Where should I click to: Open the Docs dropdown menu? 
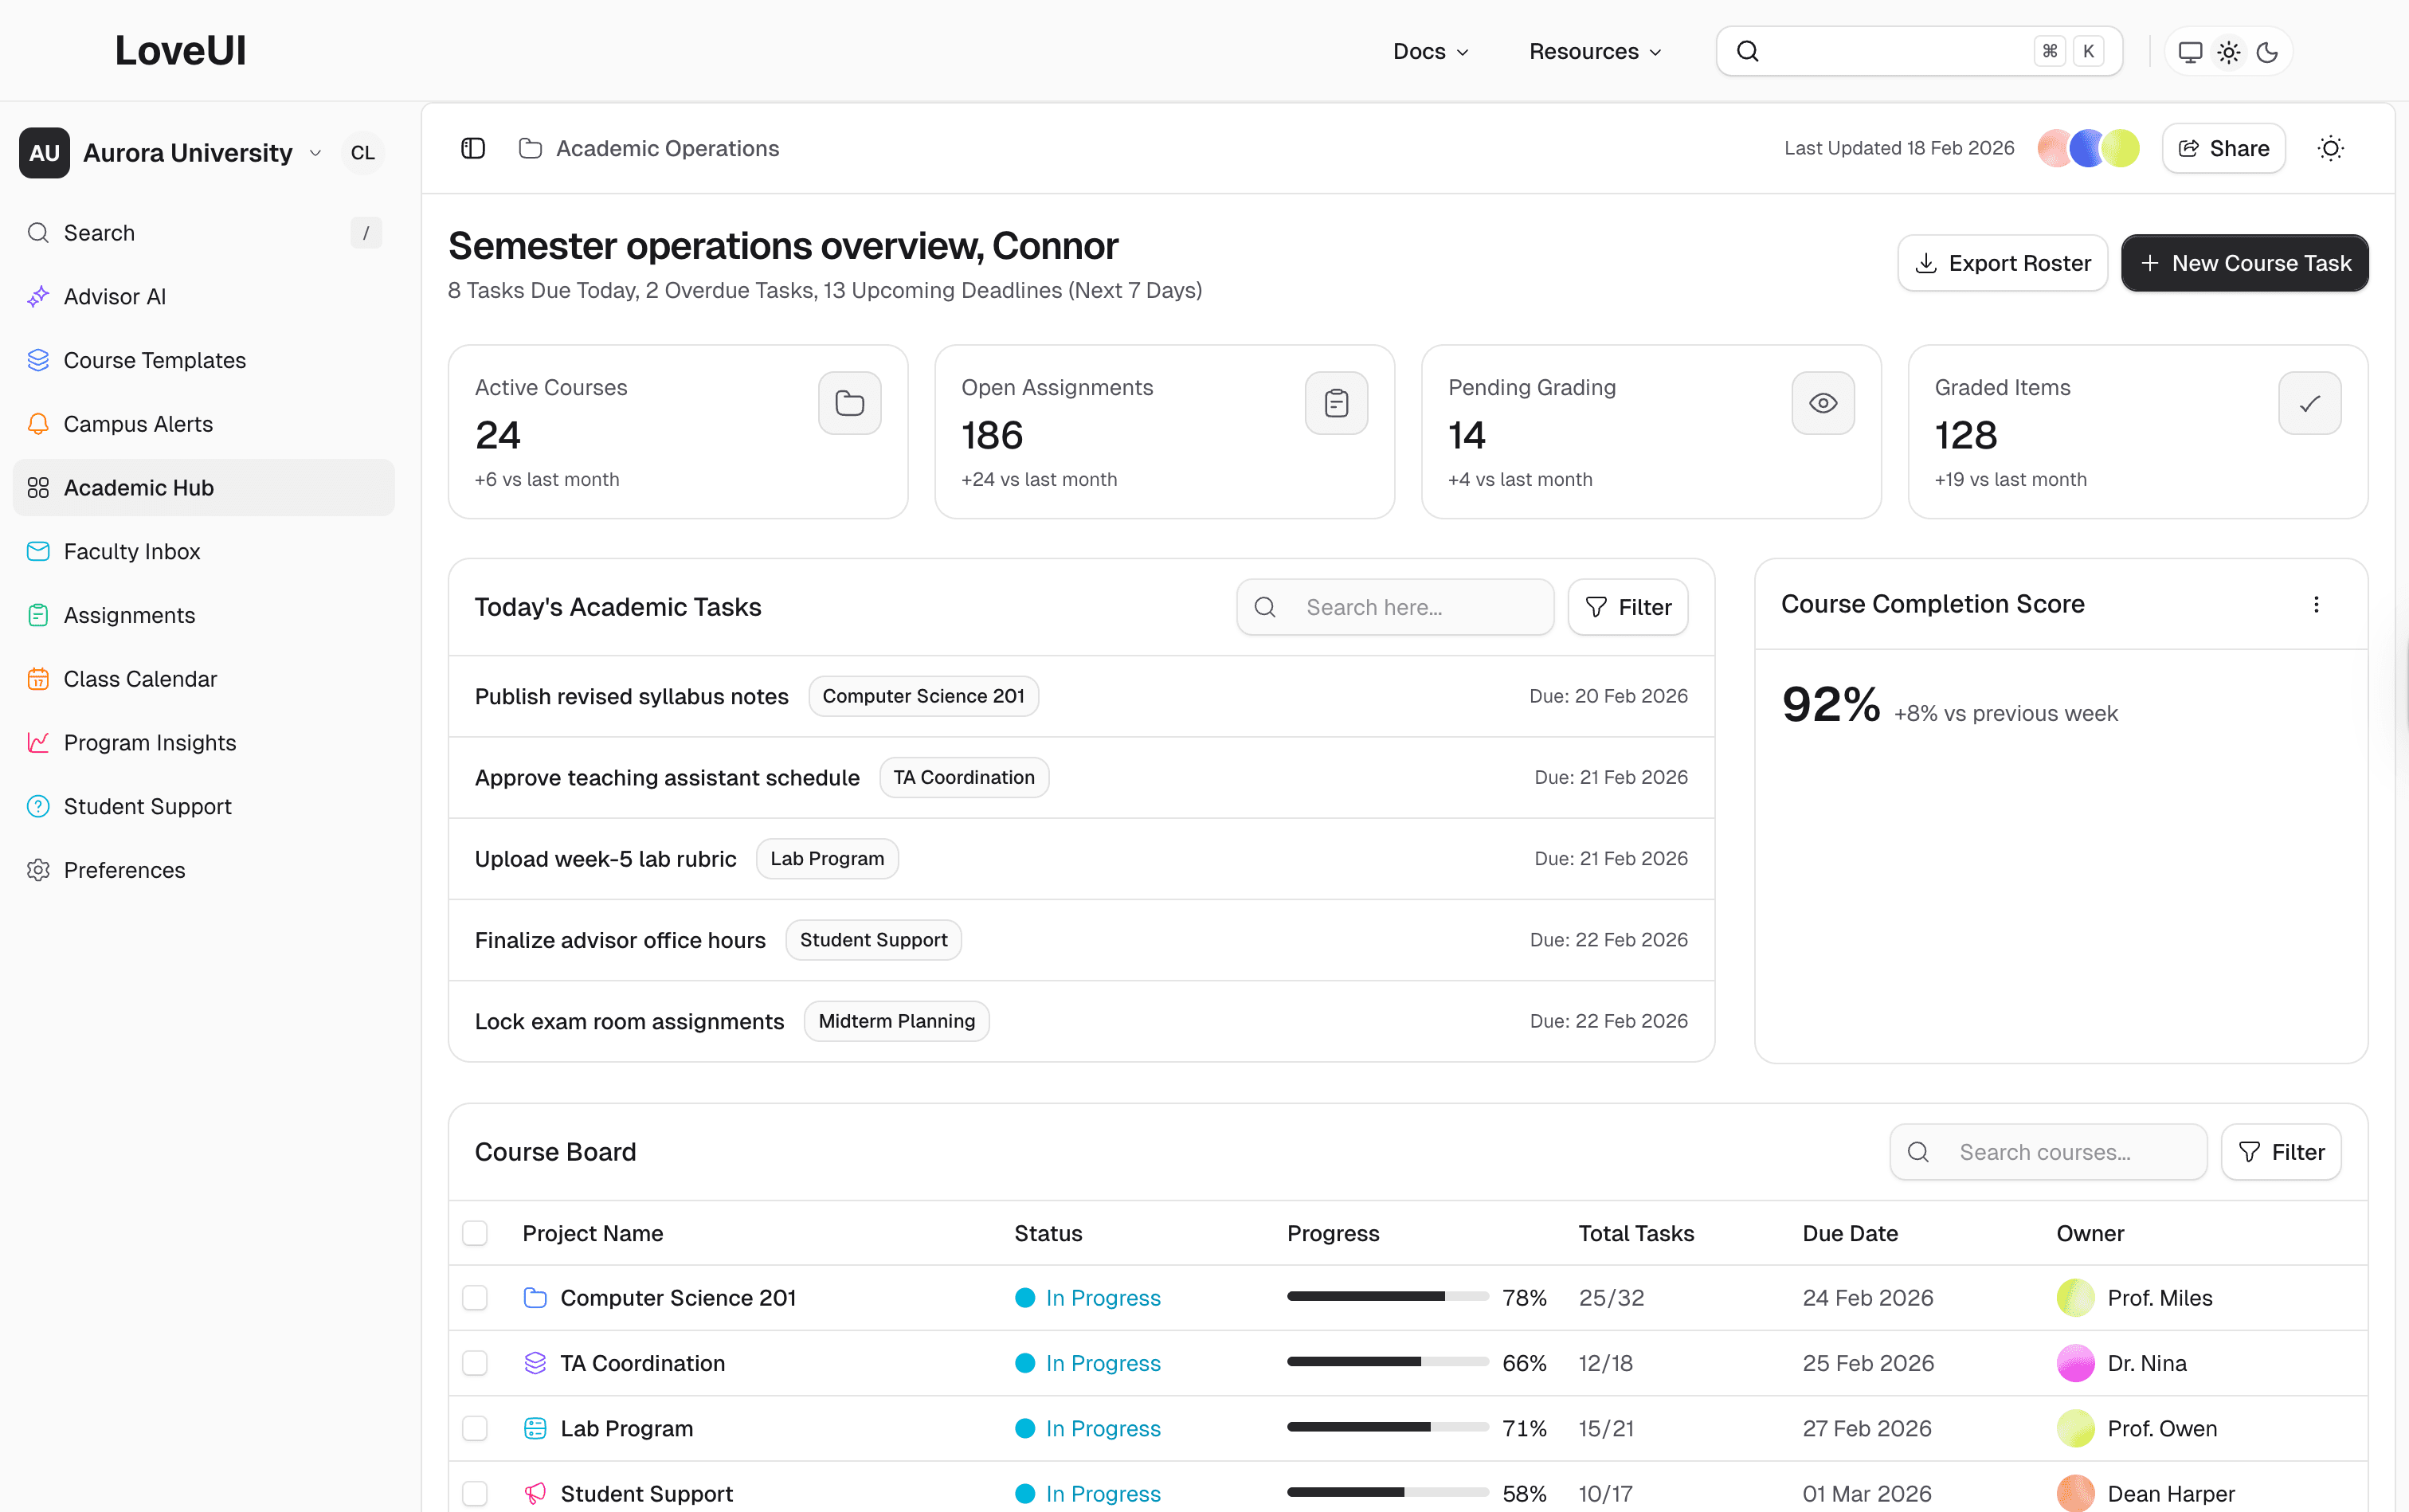click(1430, 52)
